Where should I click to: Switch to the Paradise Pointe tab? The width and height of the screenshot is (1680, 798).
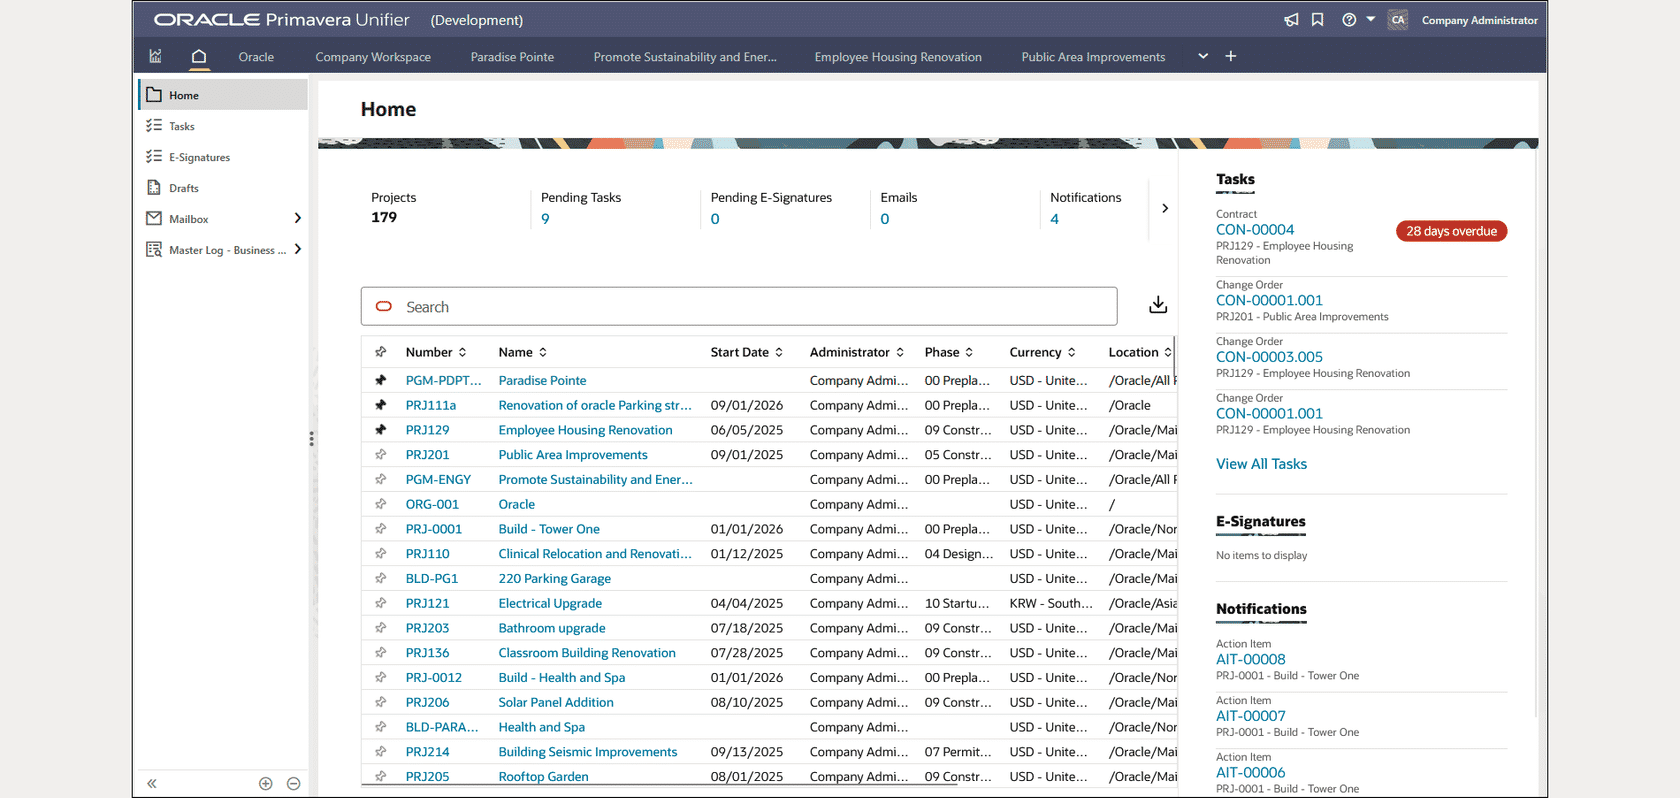(x=512, y=57)
